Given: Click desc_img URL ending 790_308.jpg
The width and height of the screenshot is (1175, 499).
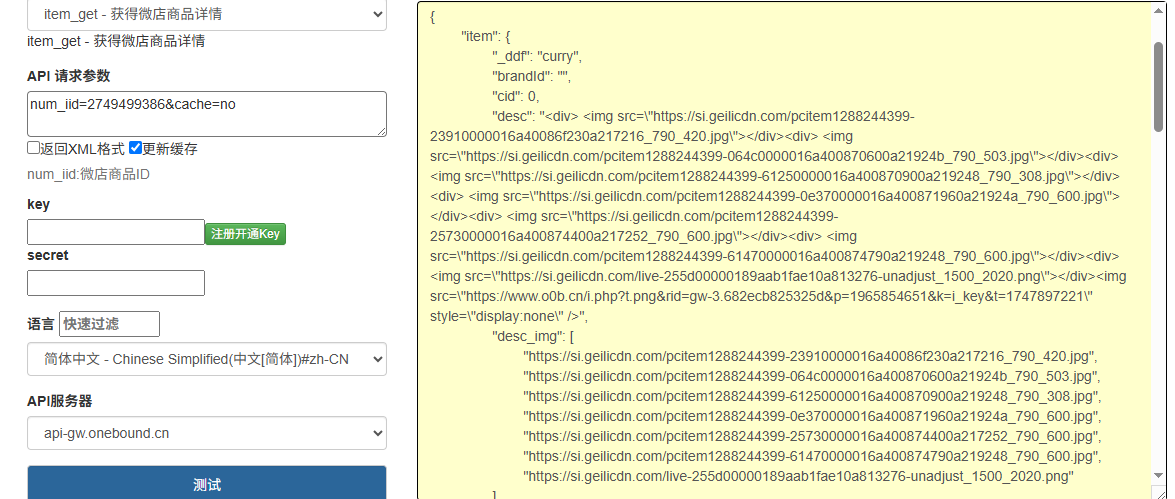Looking at the screenshot, I should tap(812, 396).
